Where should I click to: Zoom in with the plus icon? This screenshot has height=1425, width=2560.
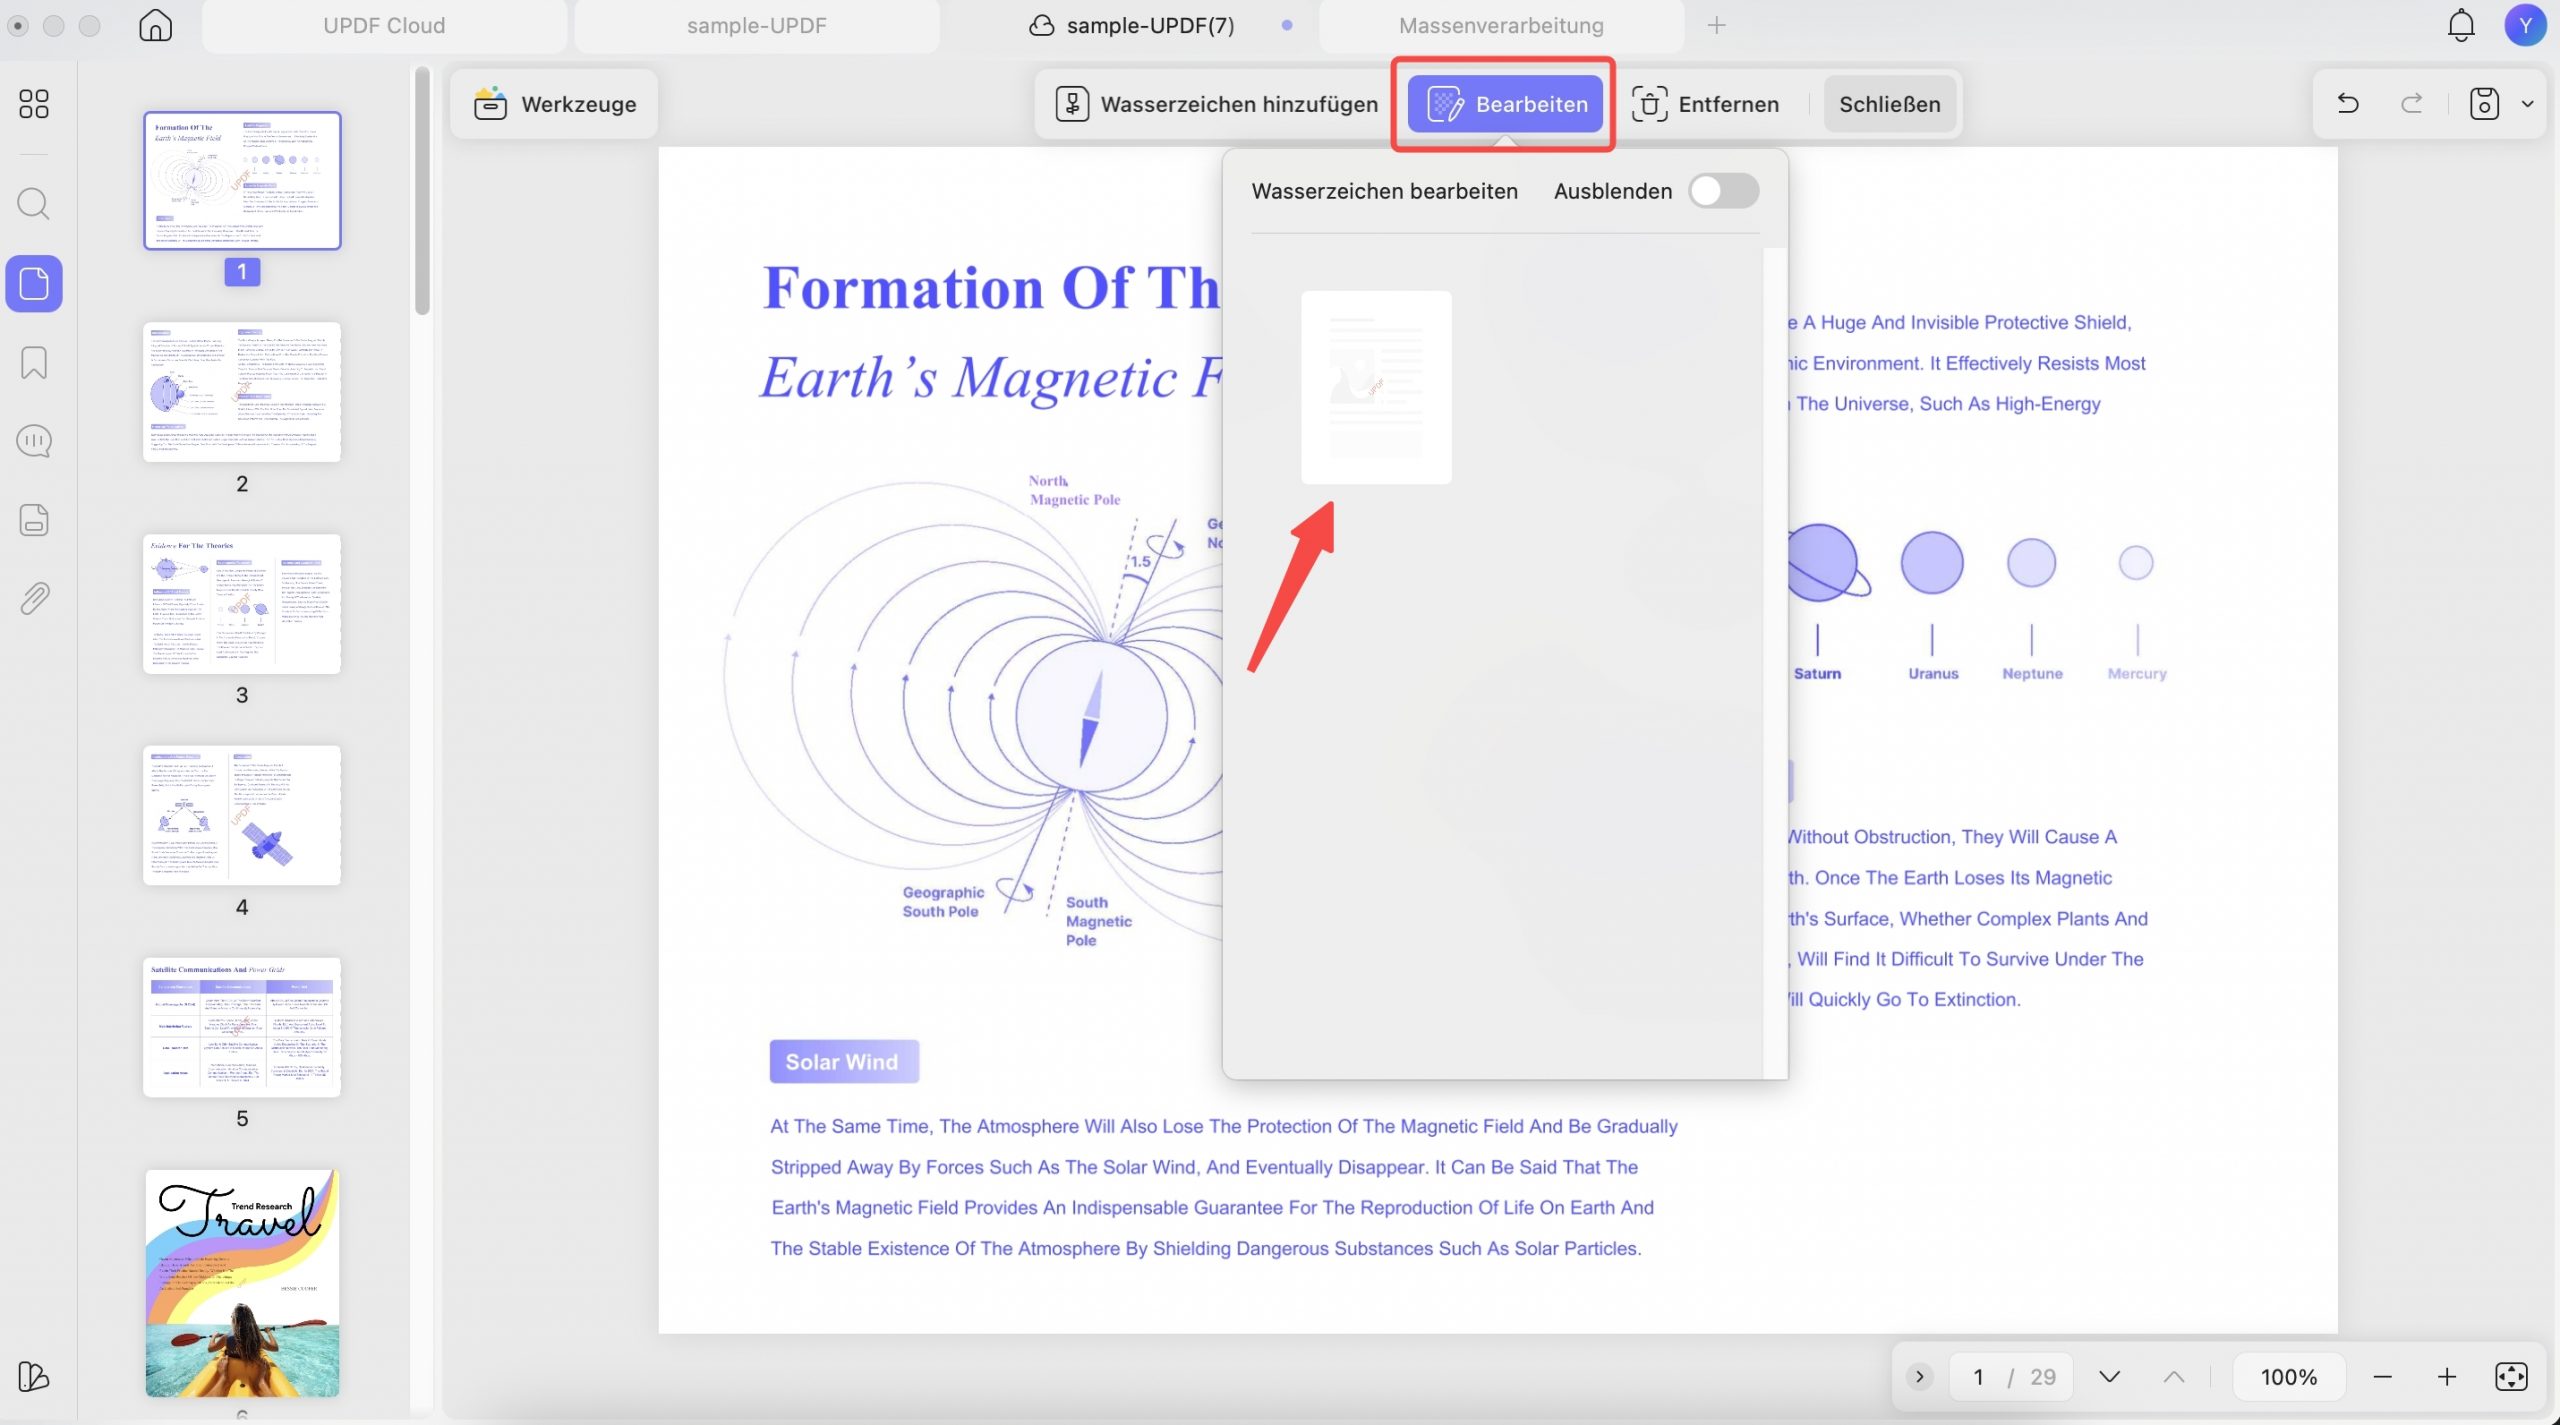2447,1377
